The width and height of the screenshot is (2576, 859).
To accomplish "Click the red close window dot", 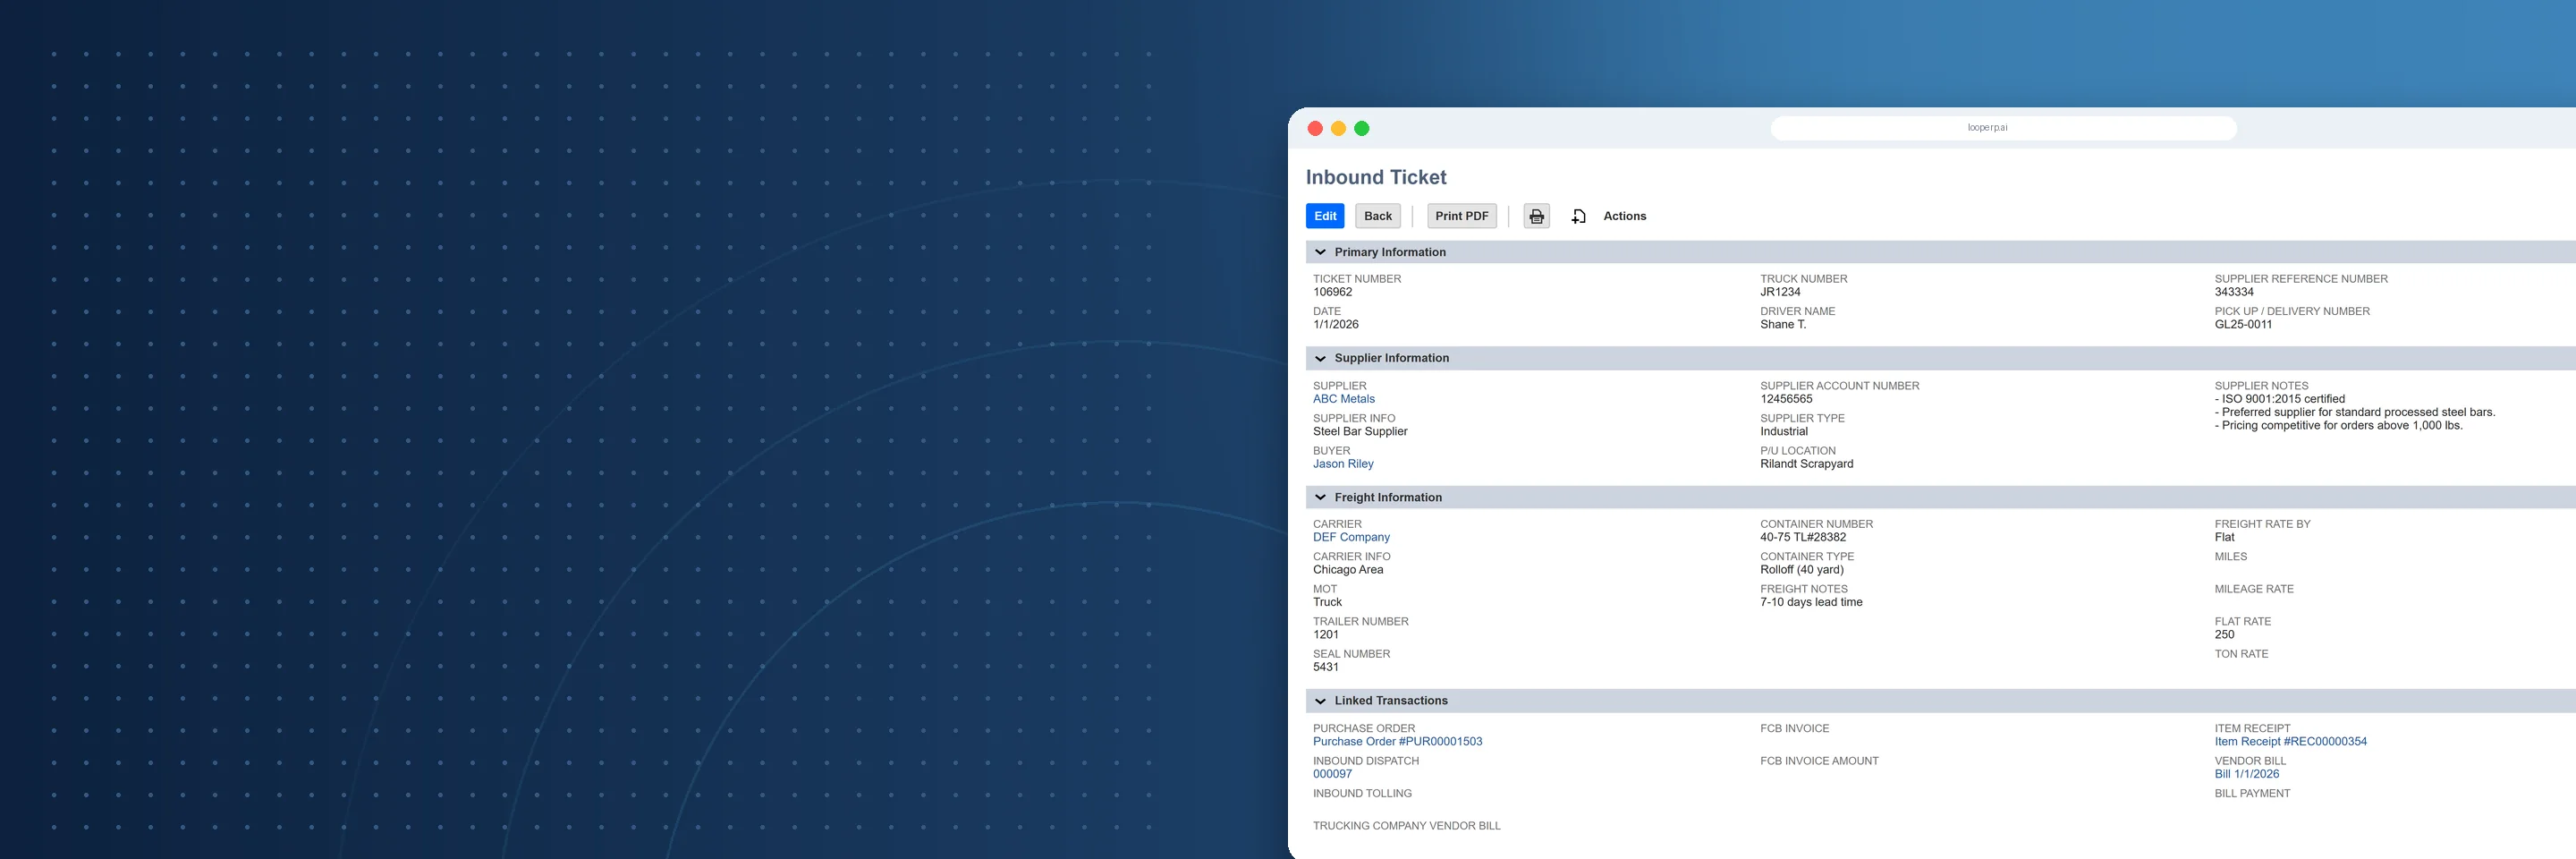I will 1315,128.
